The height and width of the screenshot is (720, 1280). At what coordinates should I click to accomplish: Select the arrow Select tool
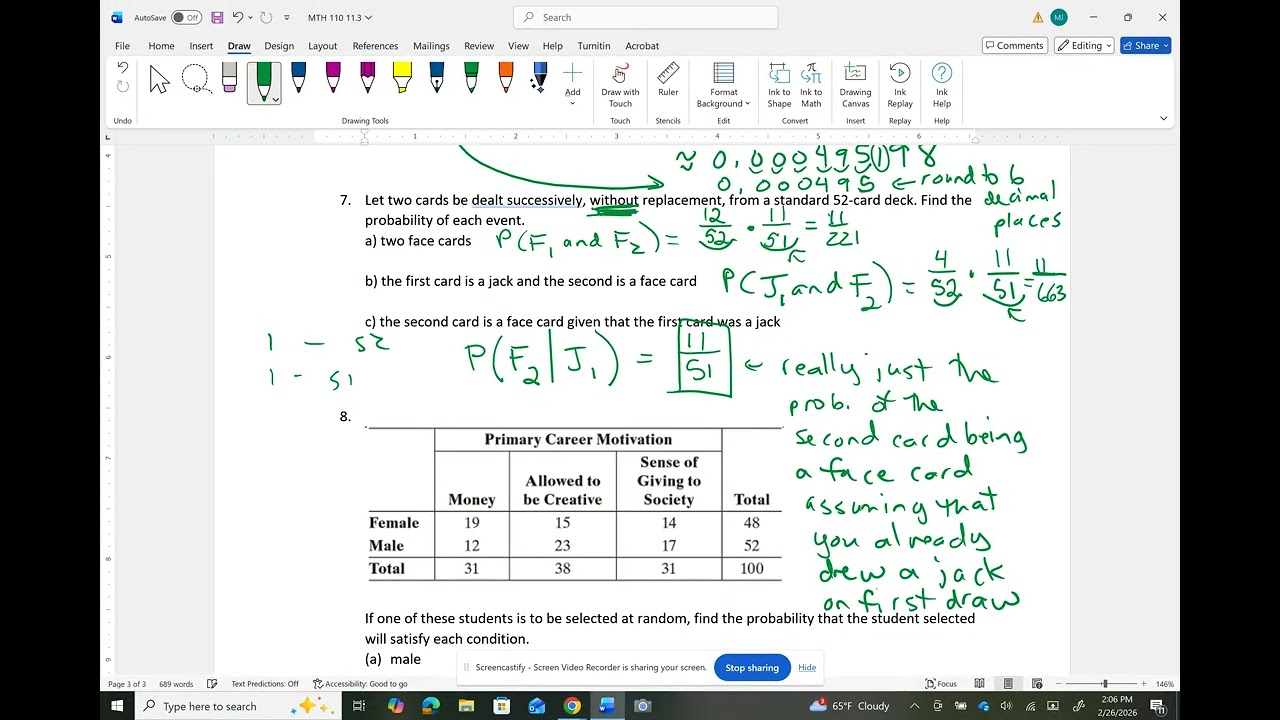159,80
